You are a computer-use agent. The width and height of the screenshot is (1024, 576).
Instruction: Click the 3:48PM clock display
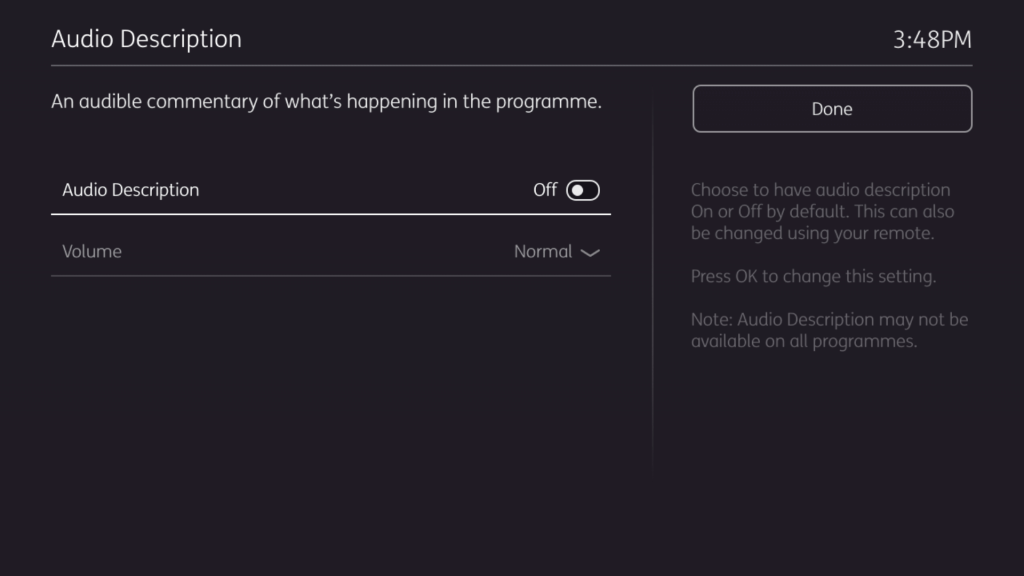[x=932, y=40]
